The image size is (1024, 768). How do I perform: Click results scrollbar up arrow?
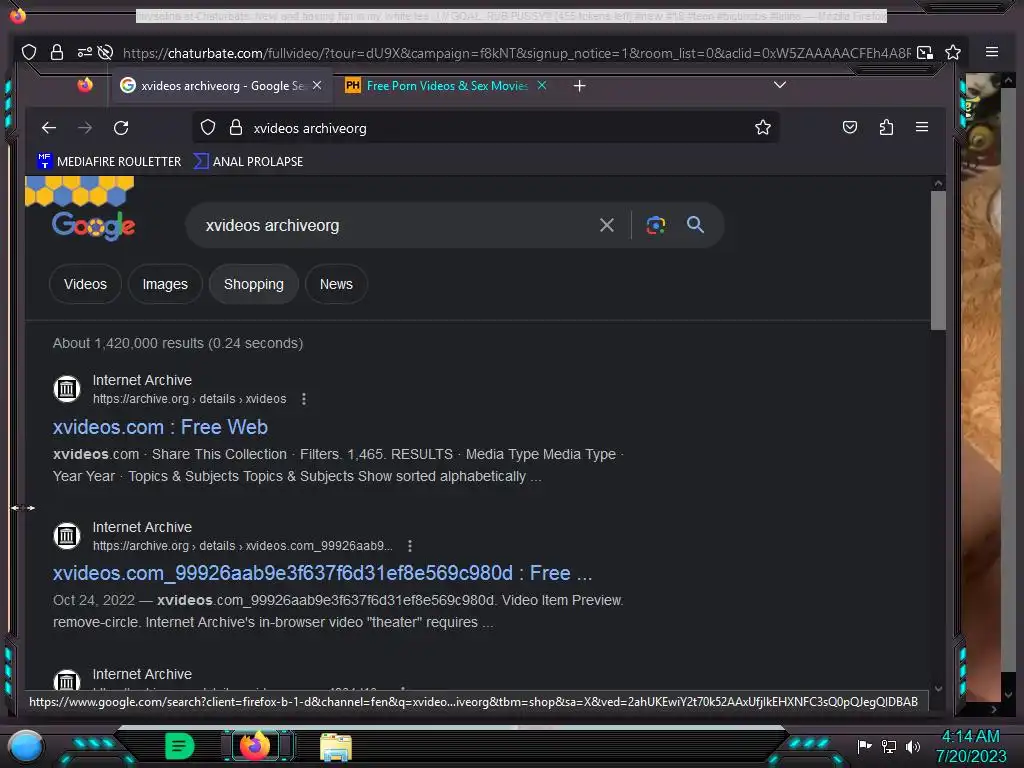click(938, 184)
